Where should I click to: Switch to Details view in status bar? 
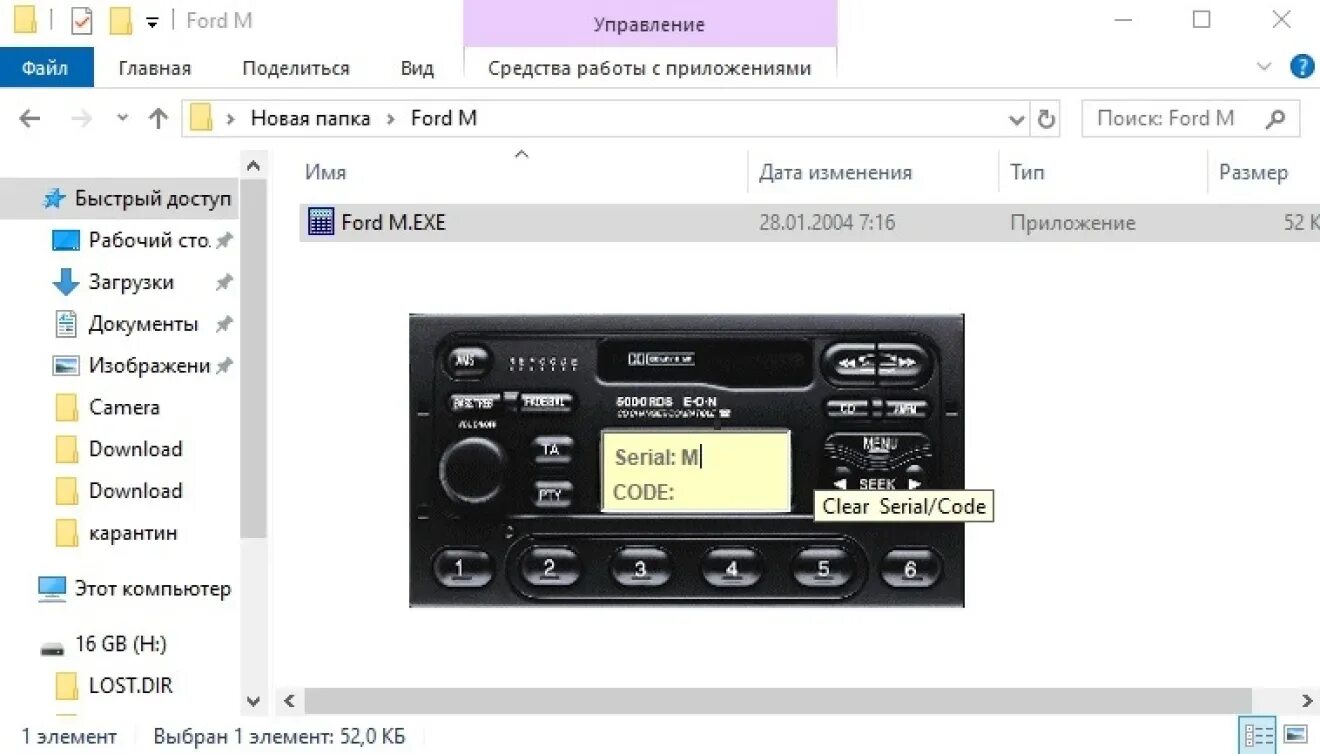click(1257, 734)
